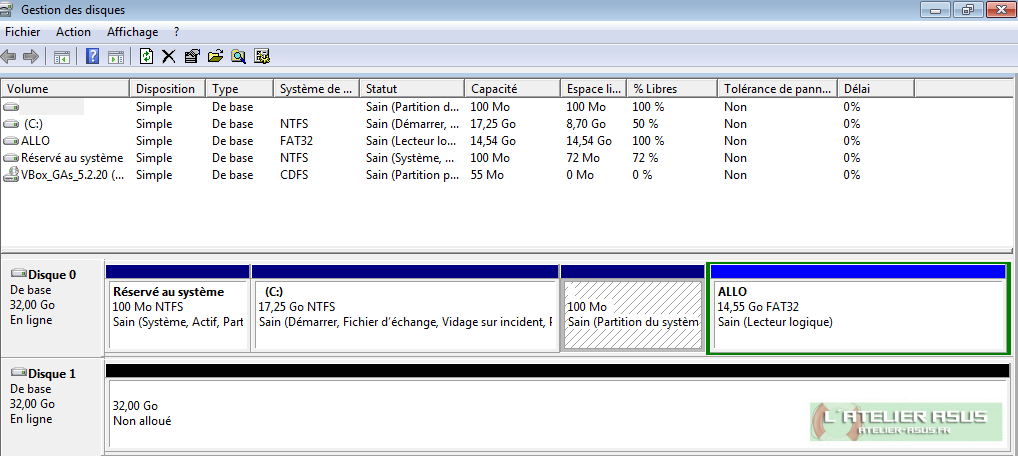
Task: Open the Fichier menu
Action: (x=22, y=32)
